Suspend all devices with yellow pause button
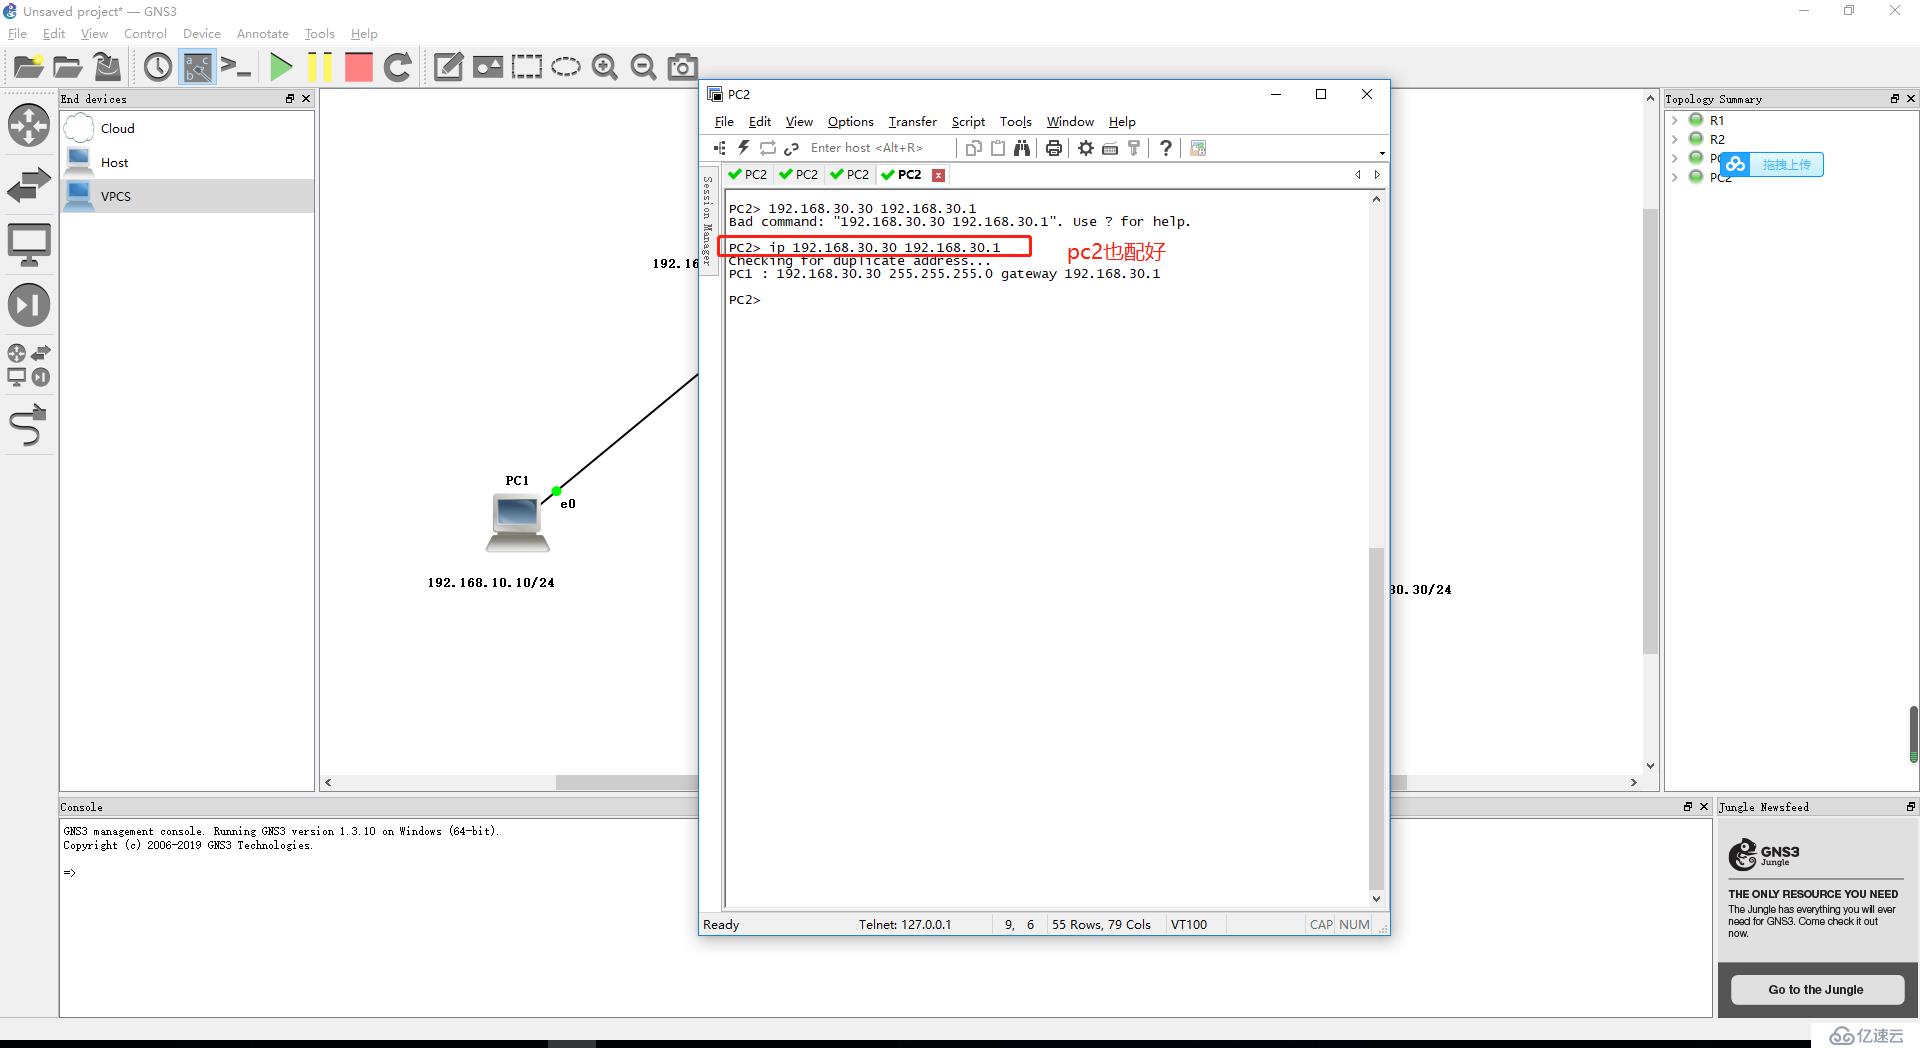 pos(319,67)
